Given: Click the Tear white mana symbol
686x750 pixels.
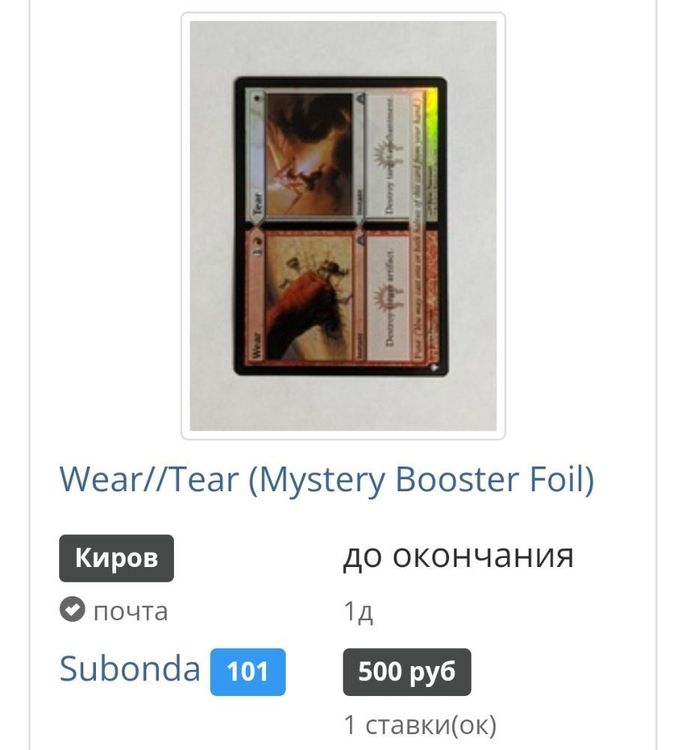Looking at the screenshot, I should coord(258,99).
